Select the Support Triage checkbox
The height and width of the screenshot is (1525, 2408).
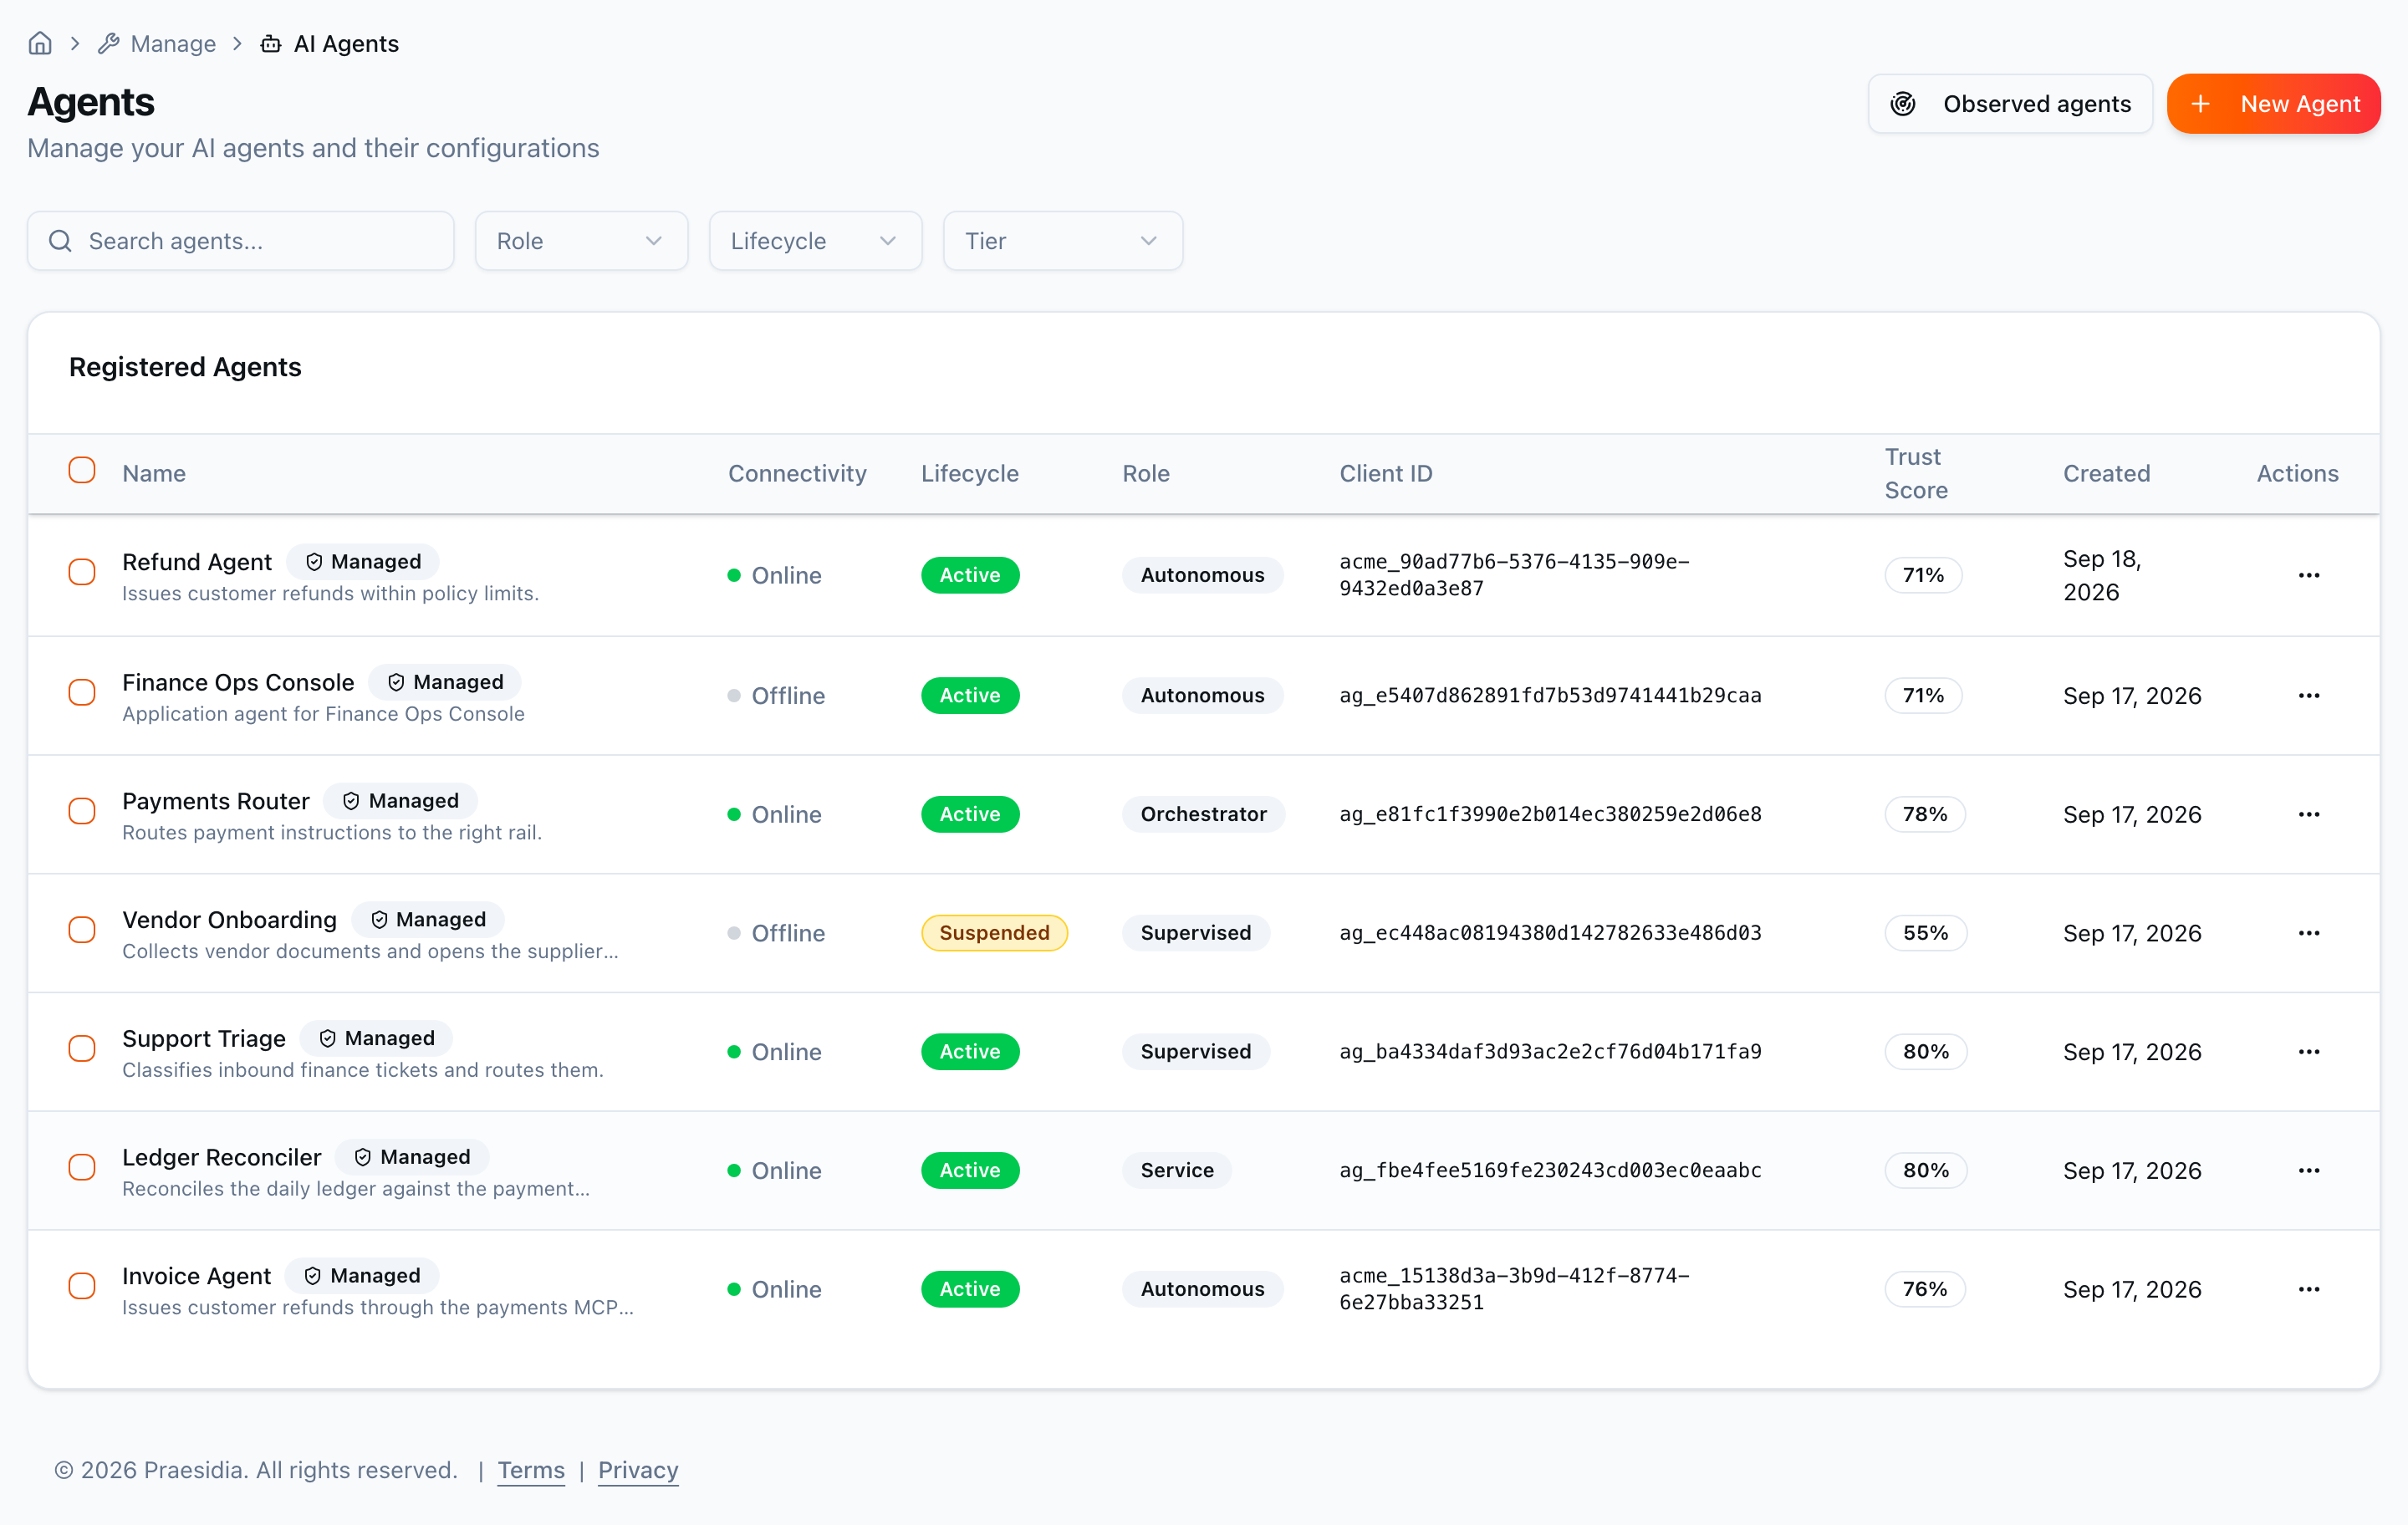[82, 1049]
